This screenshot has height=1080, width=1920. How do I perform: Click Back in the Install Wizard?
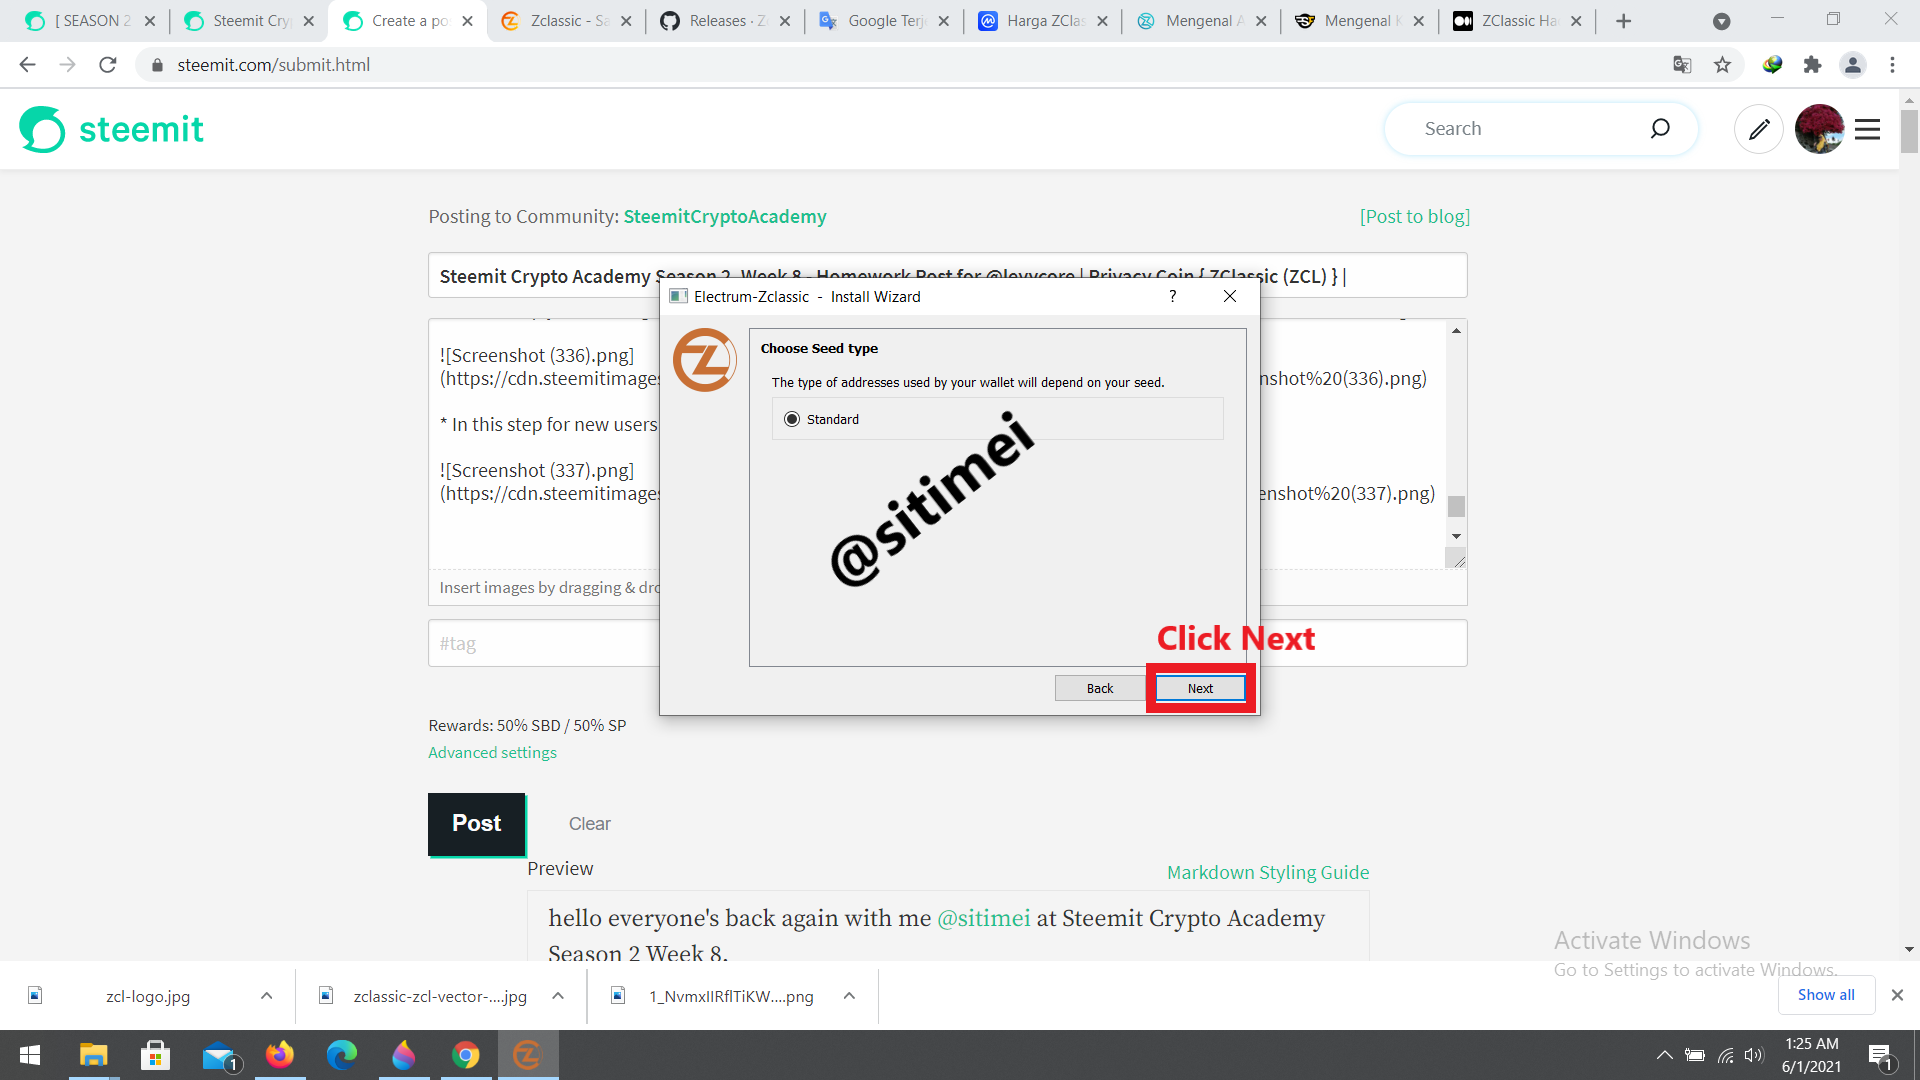pyautogui.click(x=1100, y=688)
